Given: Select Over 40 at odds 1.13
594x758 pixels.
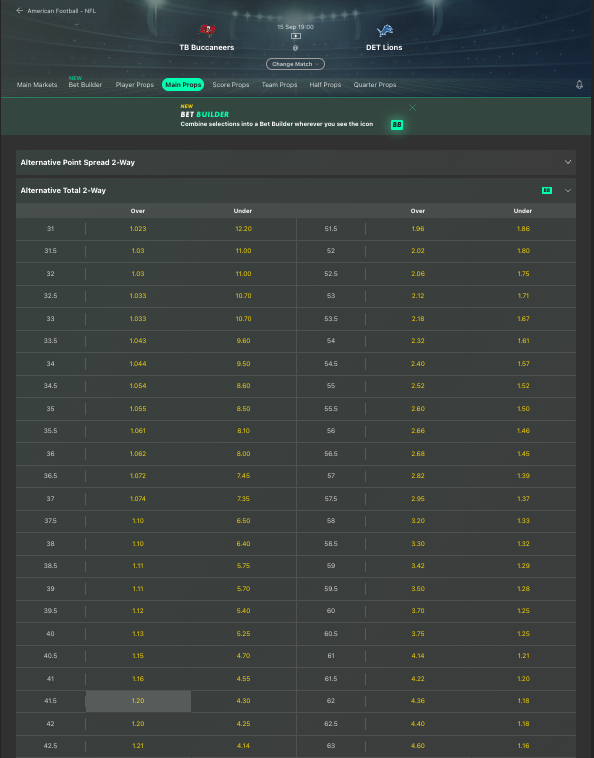Looking at the screenshot, I should 138,634.
